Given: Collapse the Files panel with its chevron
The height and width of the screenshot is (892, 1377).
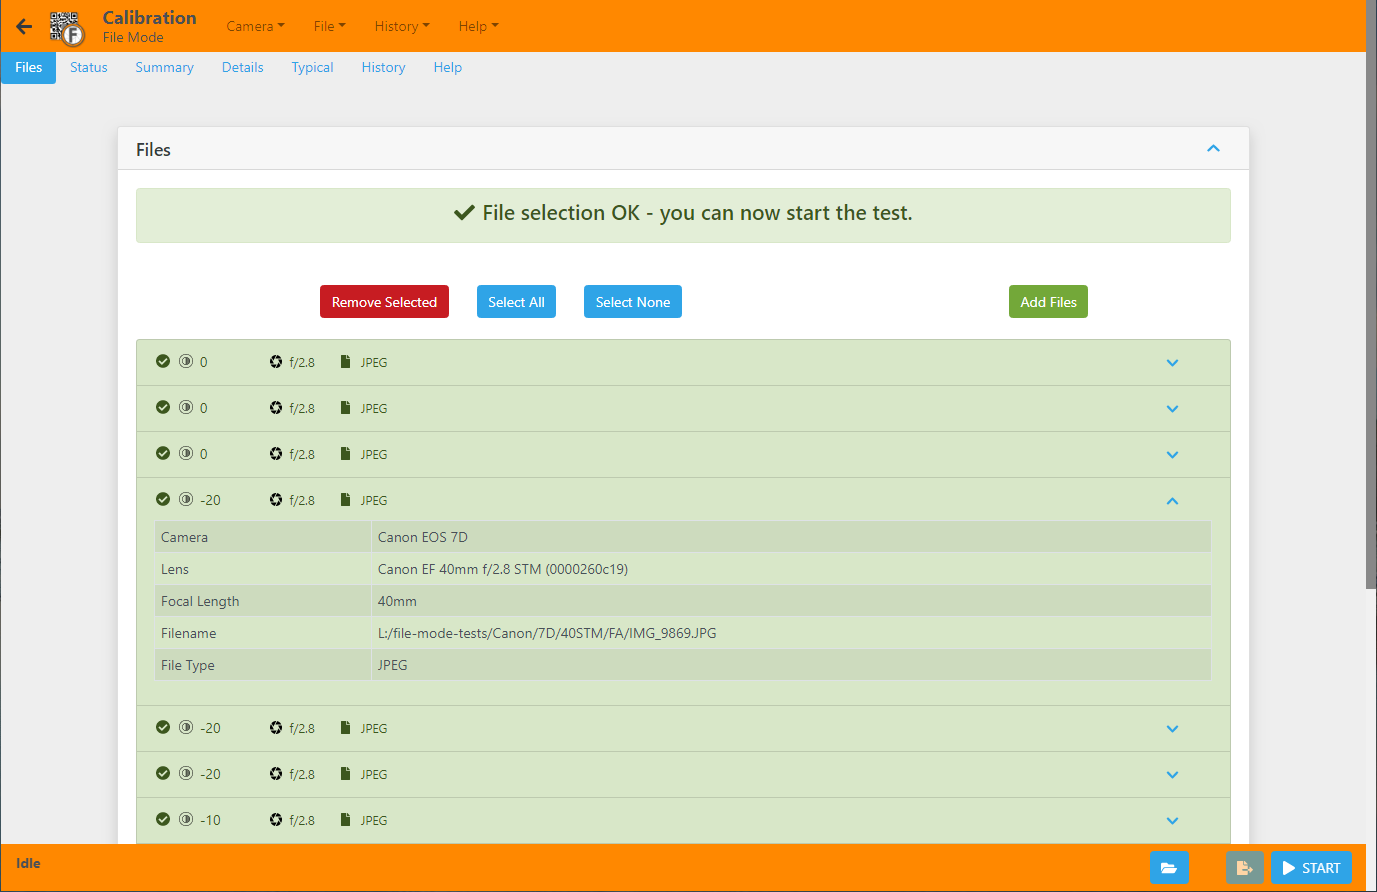Looking at the screenshot, I should pyautogui.click(x=1213, y=148).
